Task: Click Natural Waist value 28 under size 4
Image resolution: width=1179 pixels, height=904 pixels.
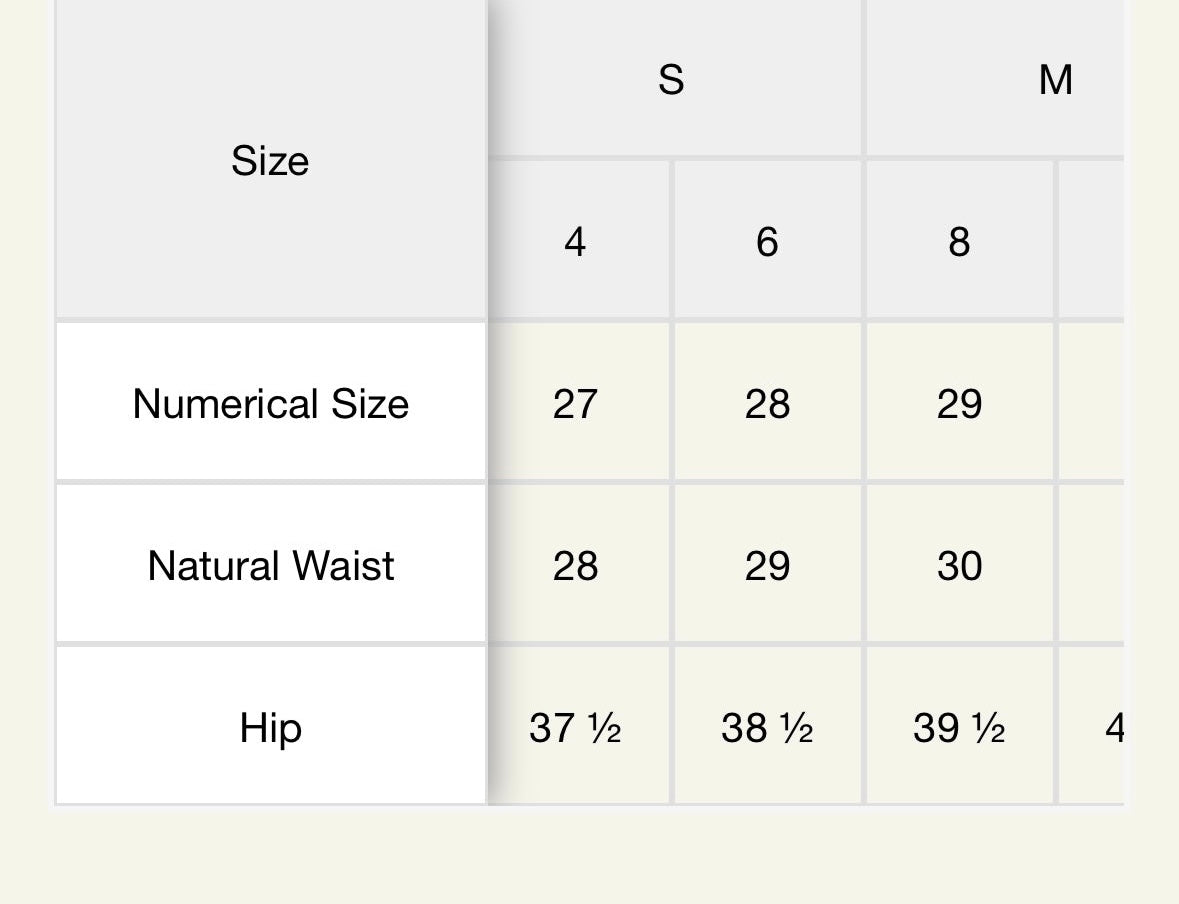Action: pyautogui.click(x=575, y=566)
